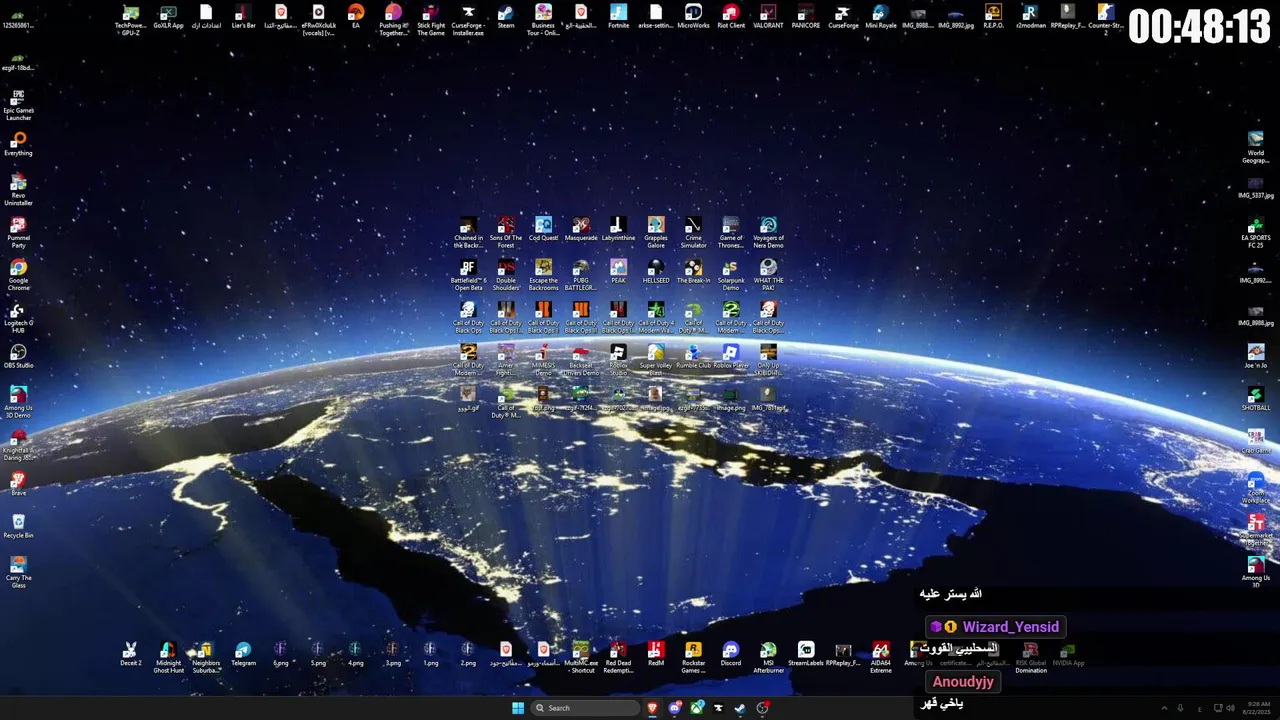This screenshot has width=1280, height=720.
Task: Select the Masquerade game shortcut
Action: click(581, 229)
